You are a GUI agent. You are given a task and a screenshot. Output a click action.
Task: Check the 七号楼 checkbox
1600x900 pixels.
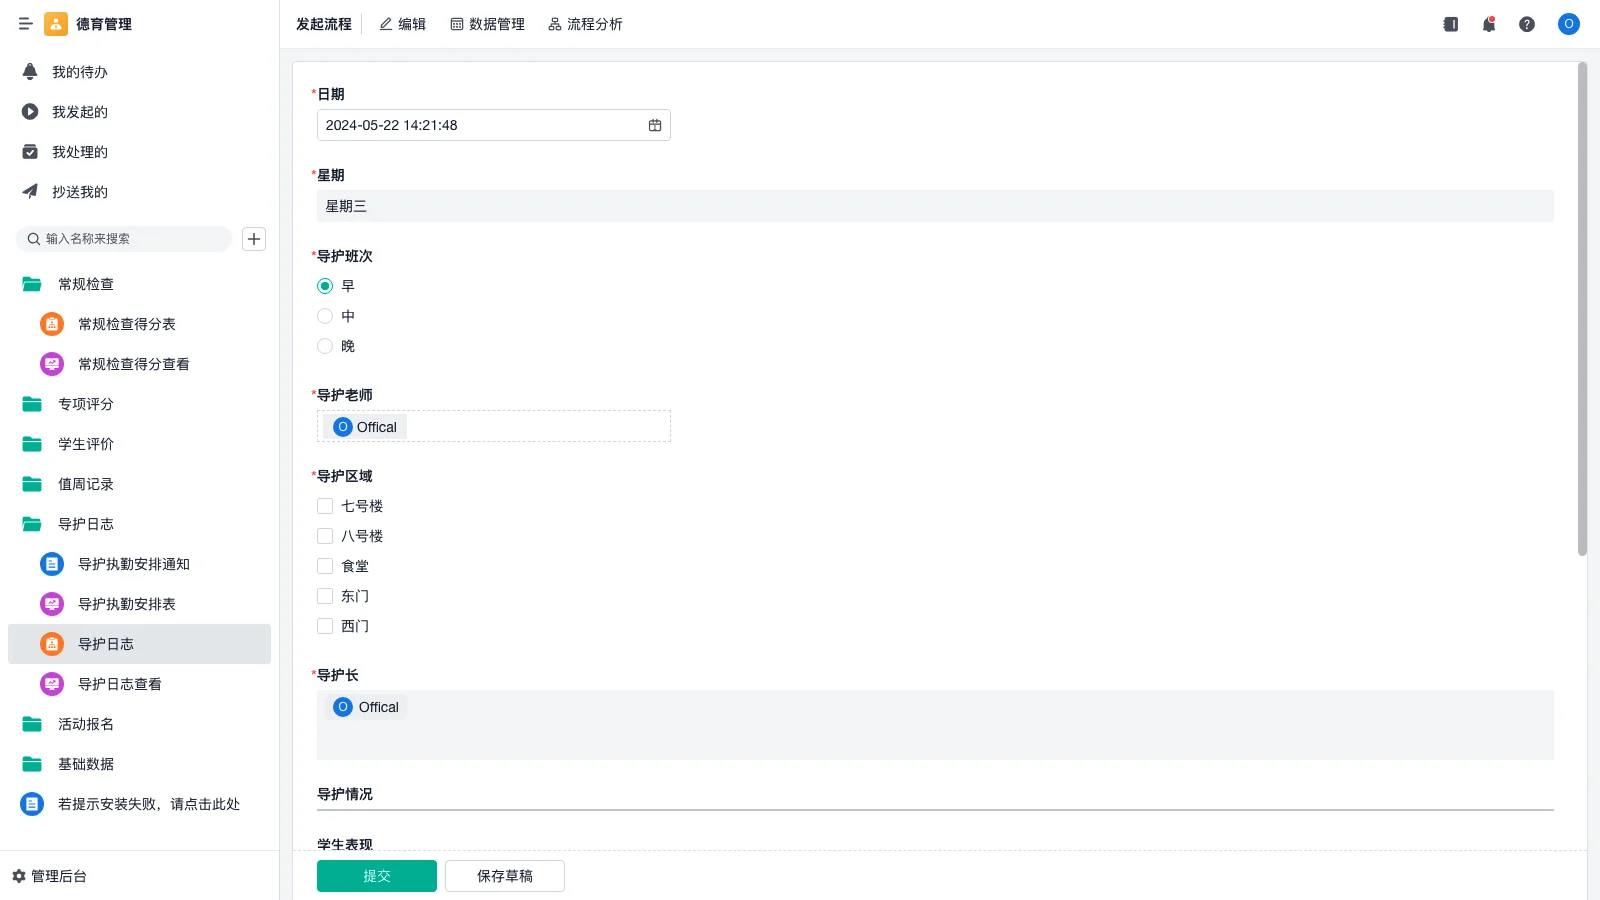pos(325,506)
